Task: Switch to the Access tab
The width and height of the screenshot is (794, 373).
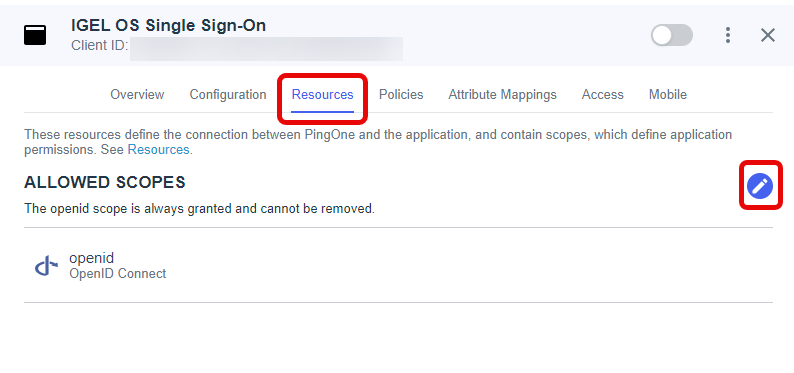Action: (x=603, y=95)
